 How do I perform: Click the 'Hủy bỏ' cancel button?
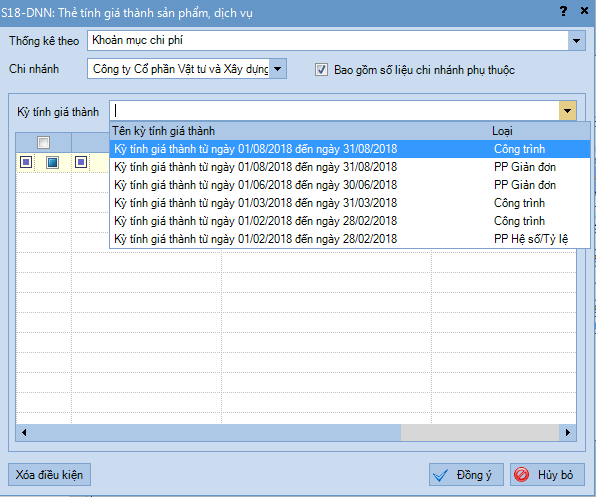click(547, 475)
